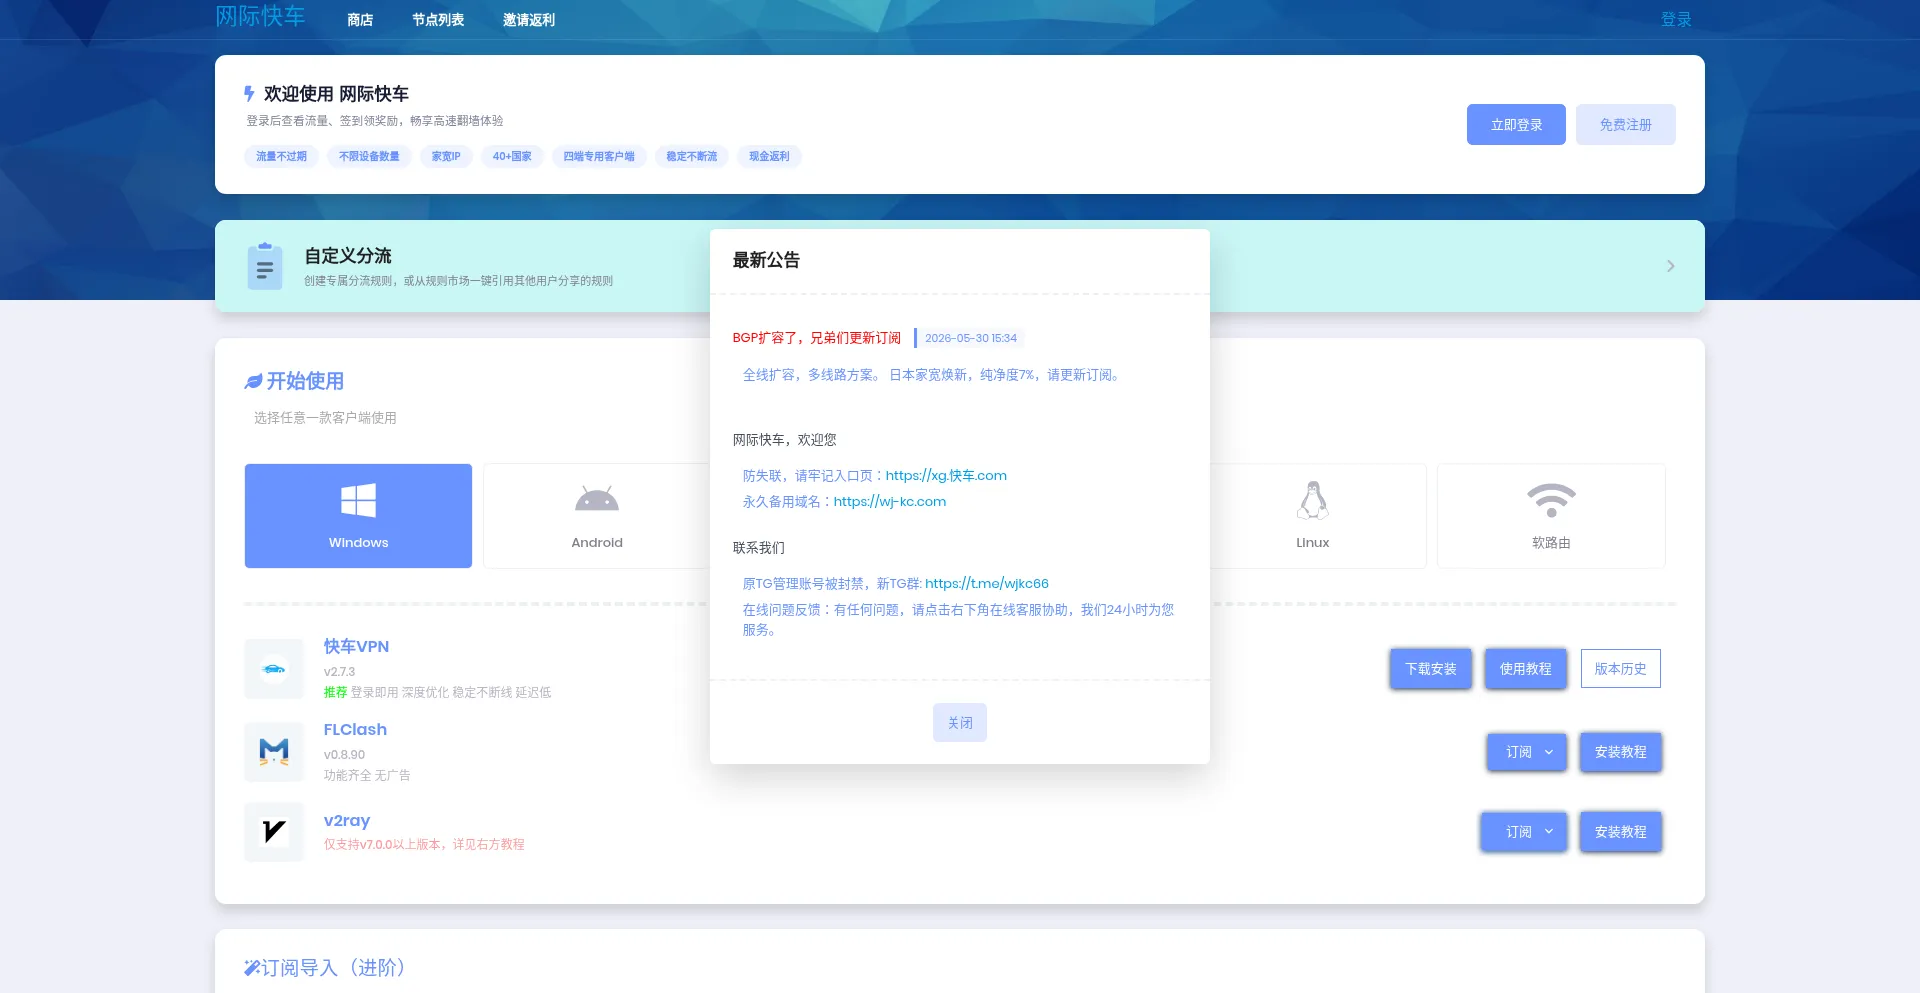Click the 2026-05-30 15:34 announcement date
The height and width of the screenshot is (993, 1920).
point(971,338)
